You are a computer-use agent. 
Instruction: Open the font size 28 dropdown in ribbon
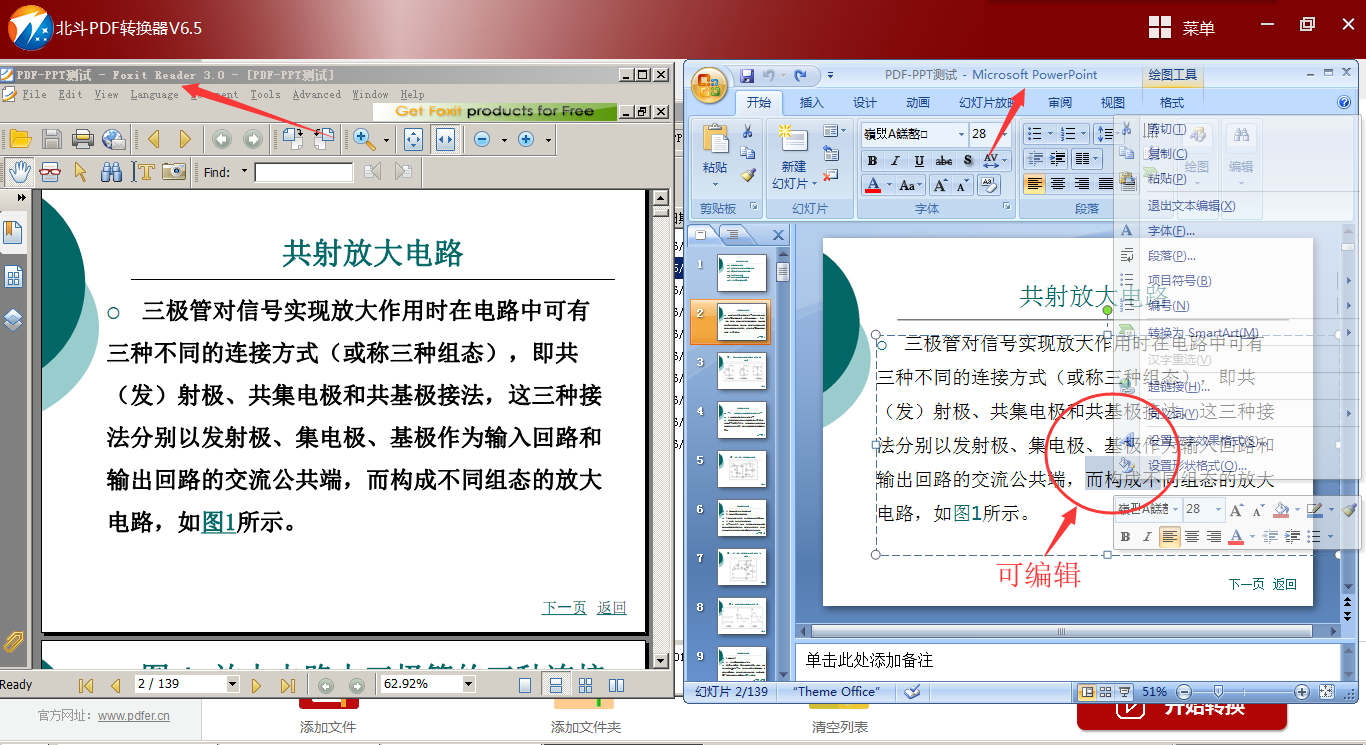click(x=1006, y=134)
